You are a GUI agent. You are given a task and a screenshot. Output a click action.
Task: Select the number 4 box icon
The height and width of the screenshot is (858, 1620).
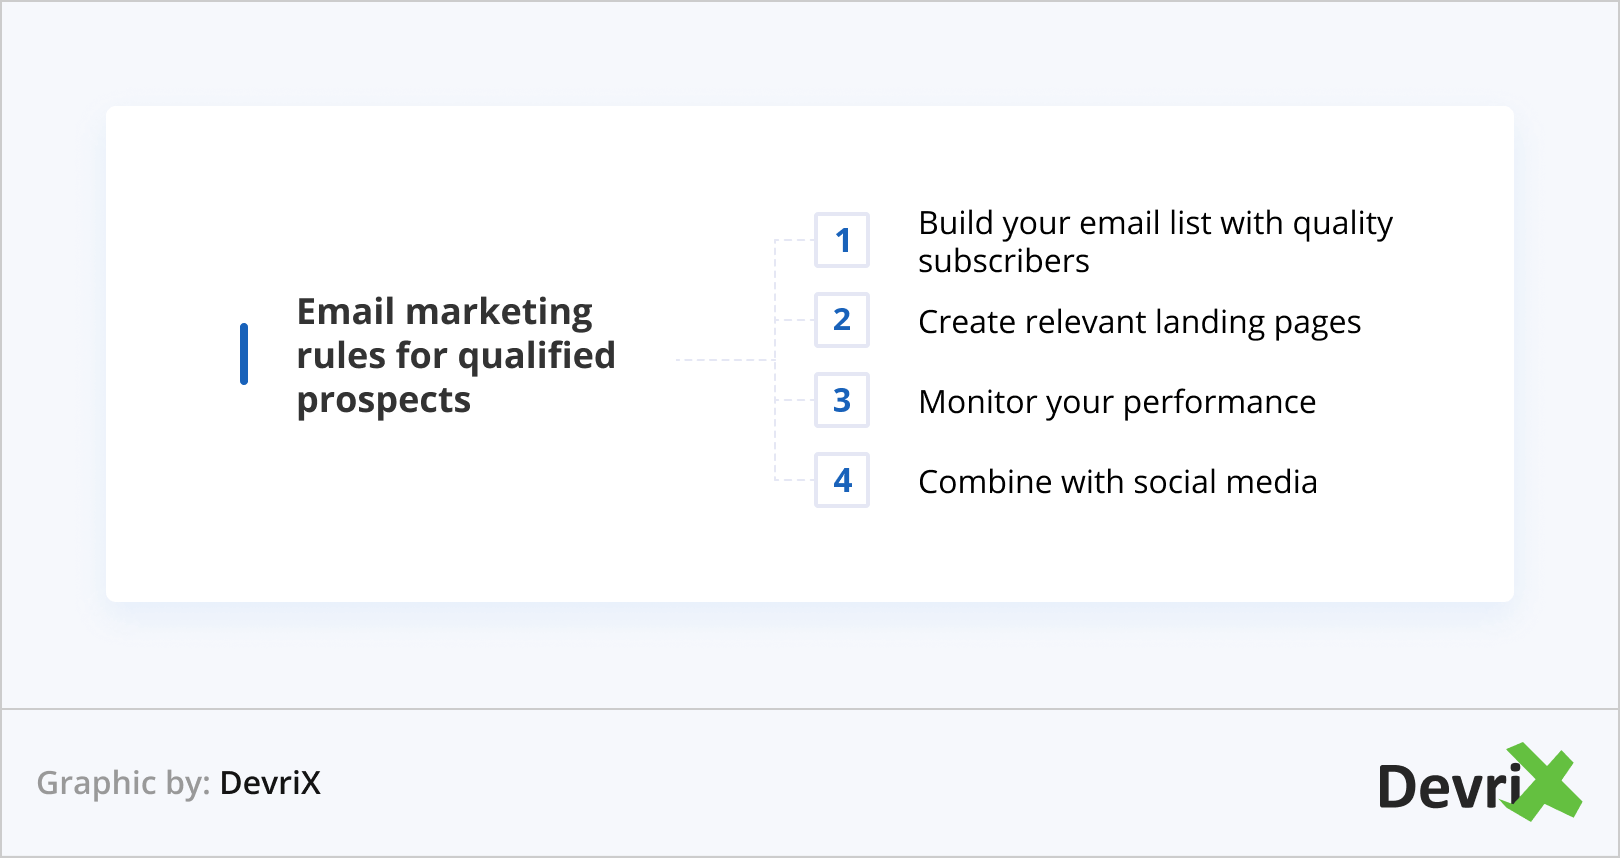[x=842, y=480]
